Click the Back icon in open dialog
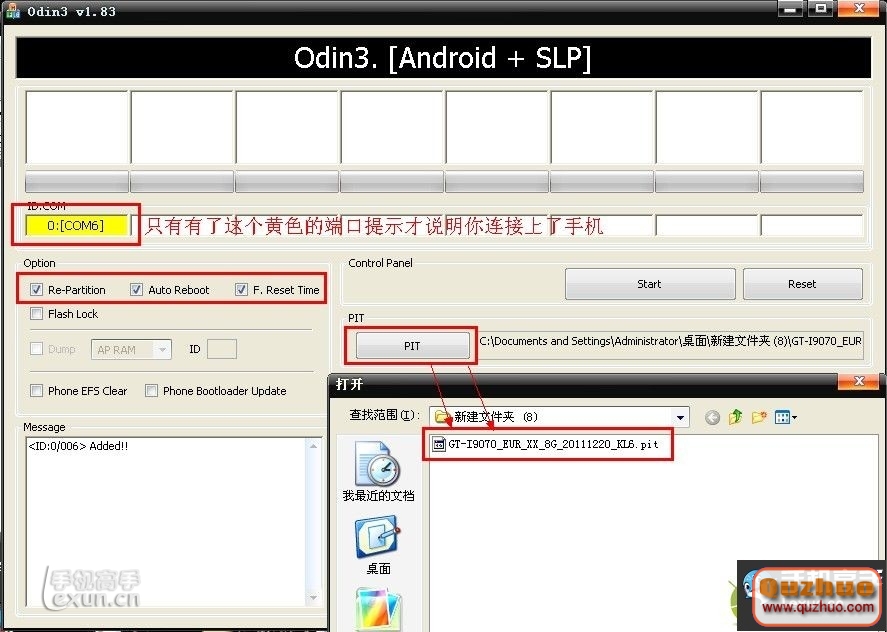887x632 pixels. [713, 418]
